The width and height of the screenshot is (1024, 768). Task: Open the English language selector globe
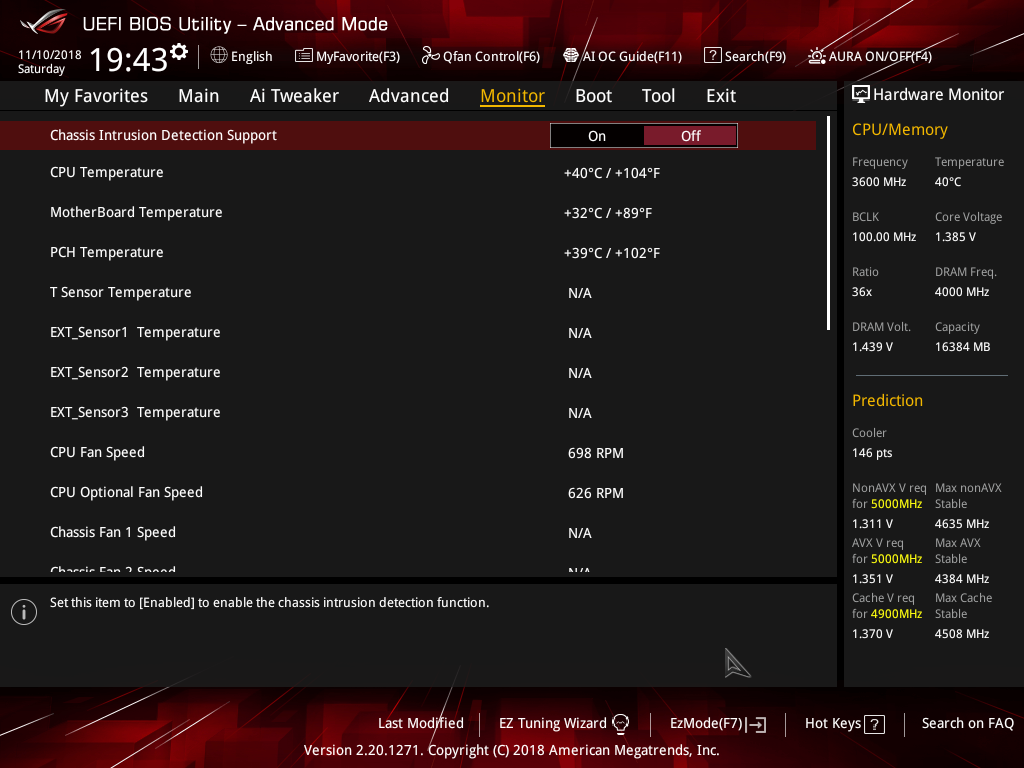(219, 56)
